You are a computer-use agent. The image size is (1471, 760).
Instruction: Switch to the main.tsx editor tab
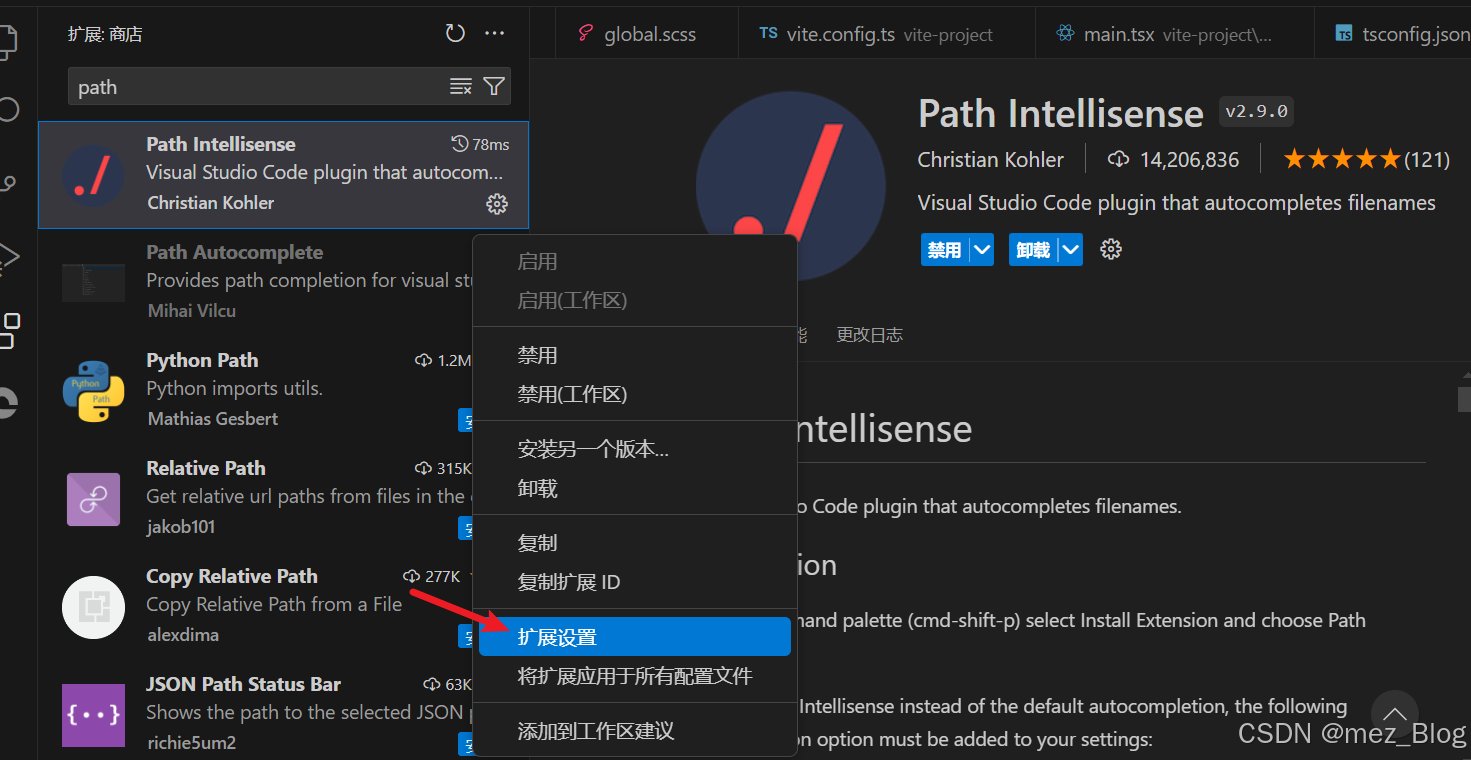1175,34
